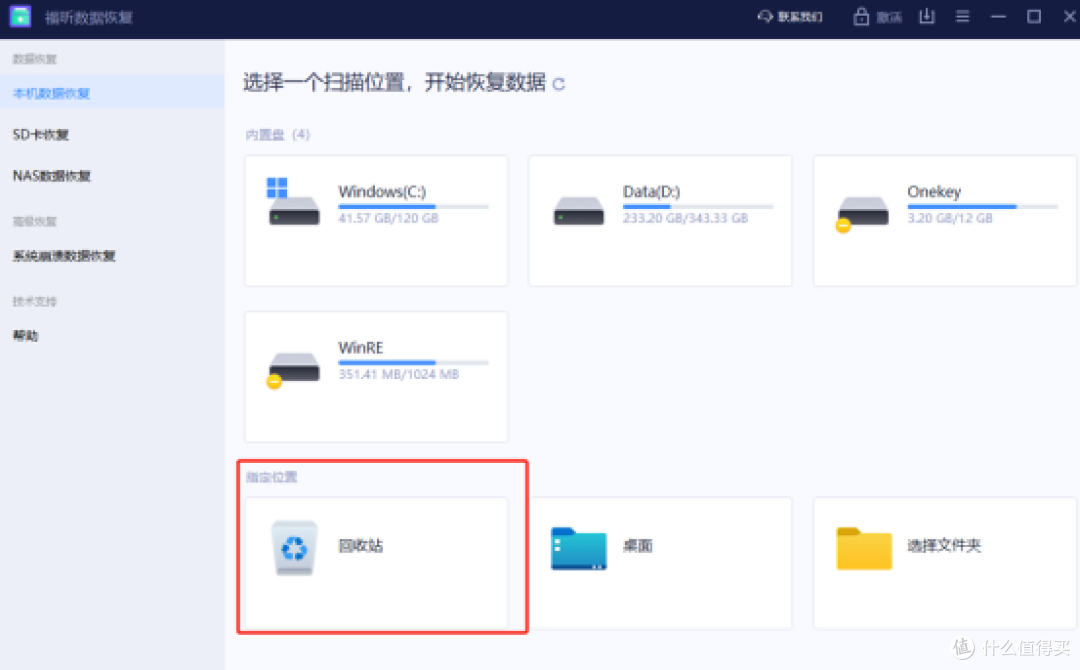This screenshot has height=670, width=1080.
Task: Choose 桌面 label as scan location
Action: (x=638, y=545)
